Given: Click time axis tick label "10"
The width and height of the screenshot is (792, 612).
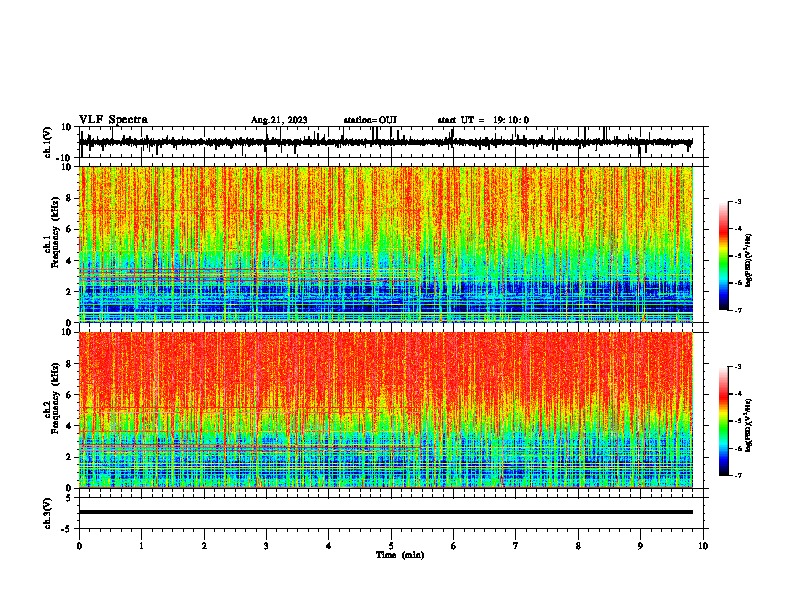Looking at the screenshot, I should (x=703, y=546).
